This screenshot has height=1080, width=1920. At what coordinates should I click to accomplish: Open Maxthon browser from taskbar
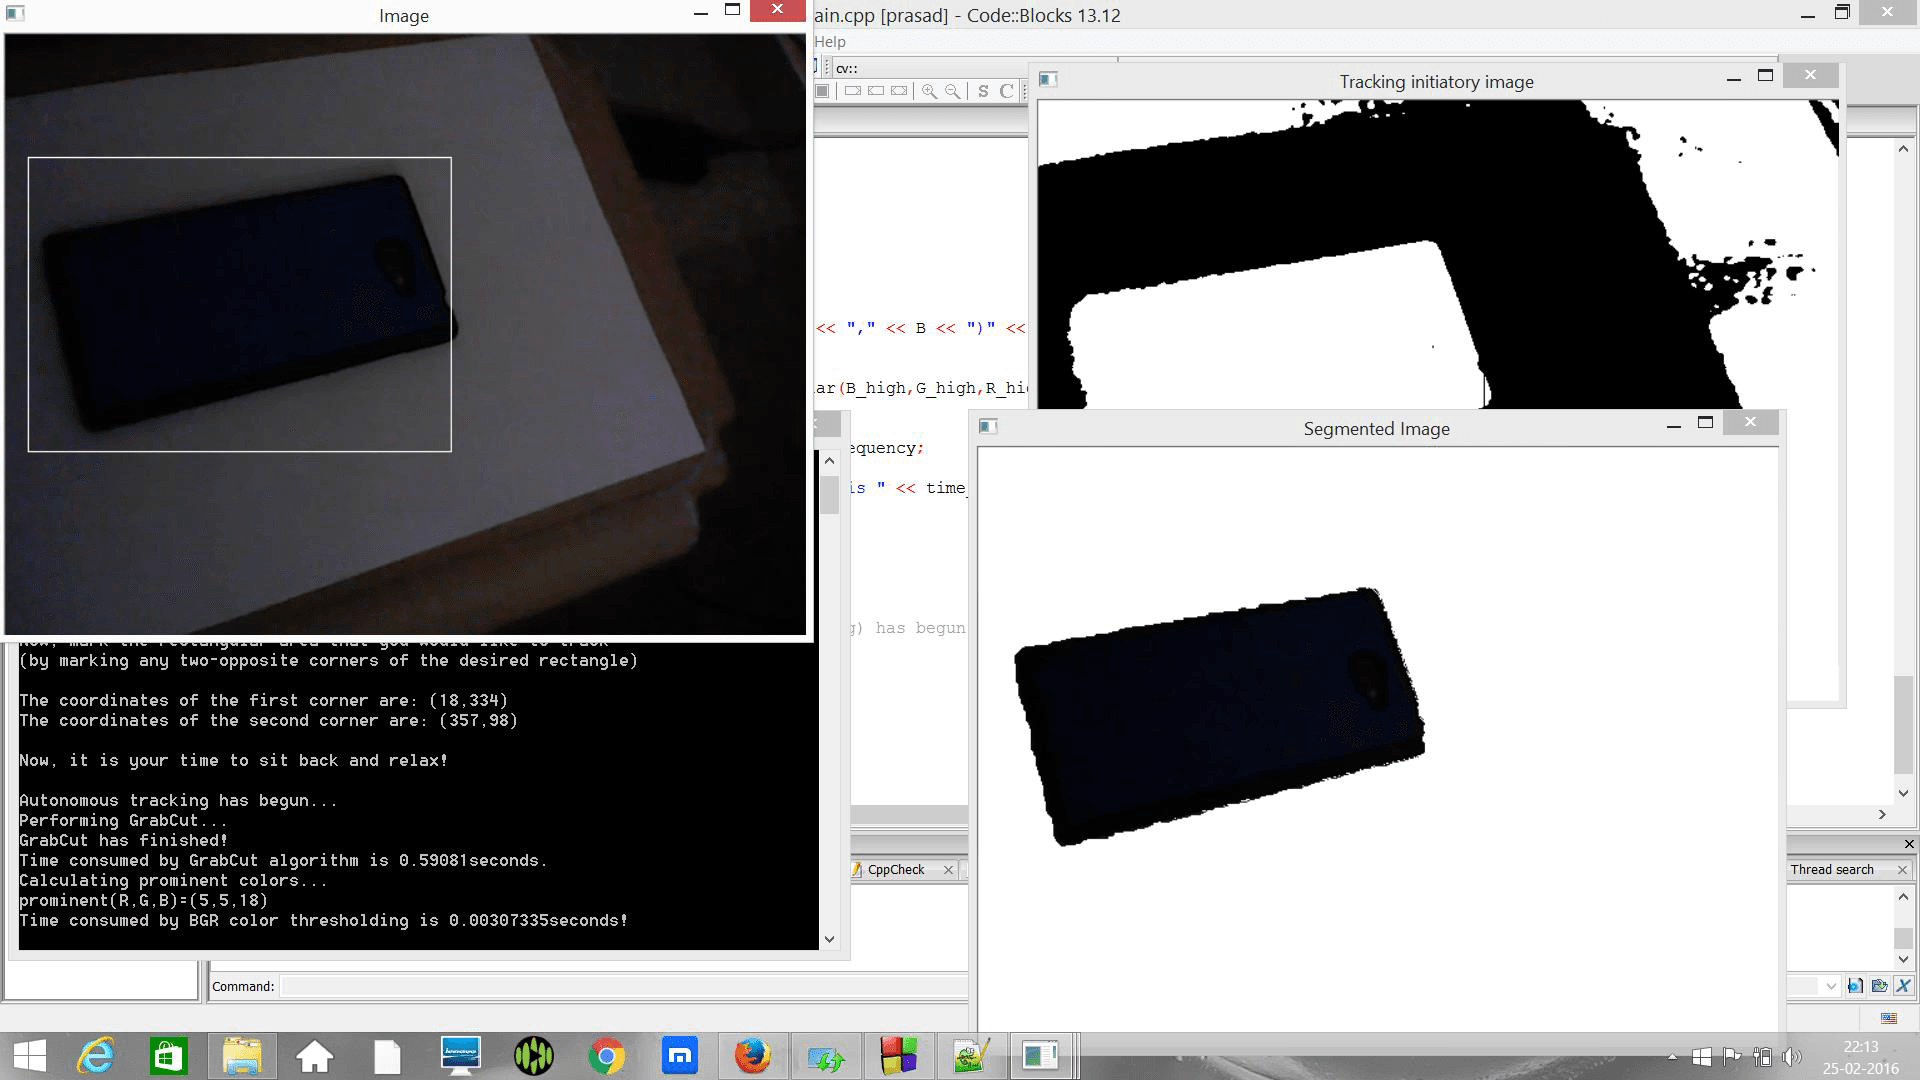click(x=680, y=1056)
